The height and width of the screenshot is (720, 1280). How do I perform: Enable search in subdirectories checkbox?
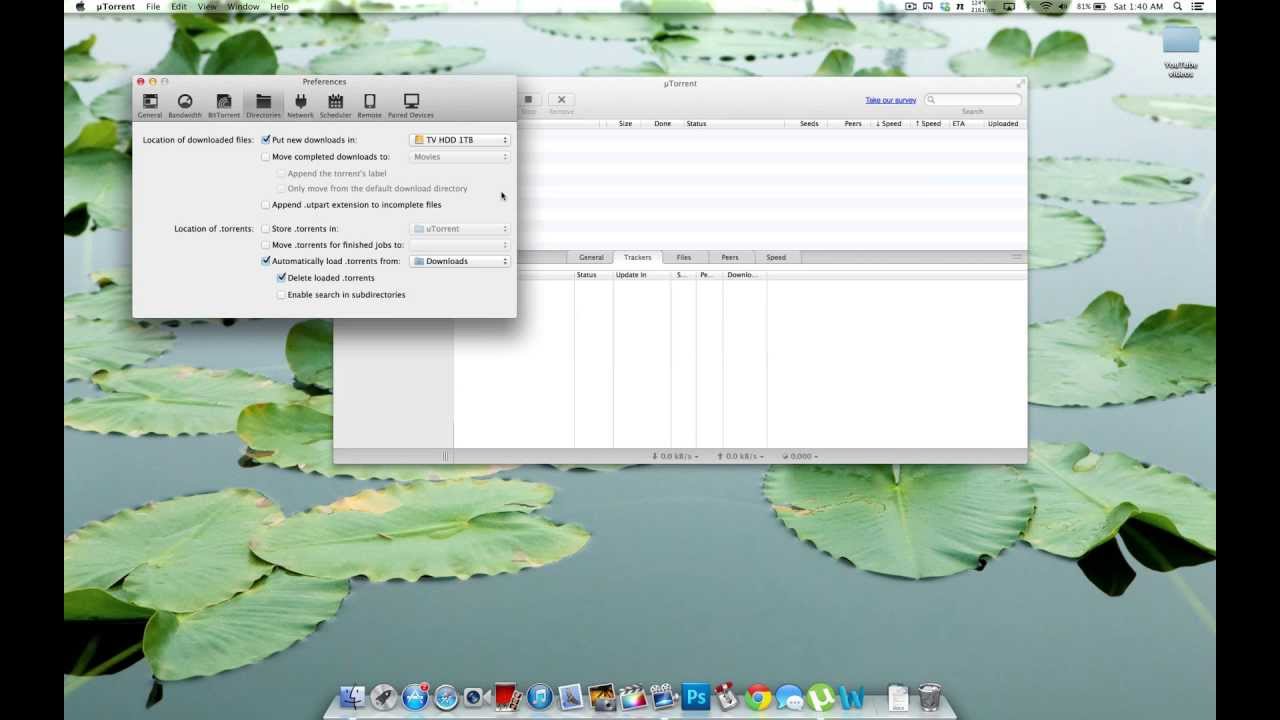(x=282, y=295)
